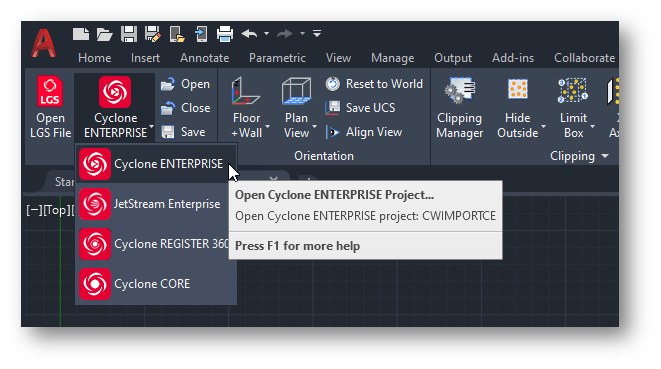Go to the Add-ins ribbon tab
The image size is (661, 369).
513,58
